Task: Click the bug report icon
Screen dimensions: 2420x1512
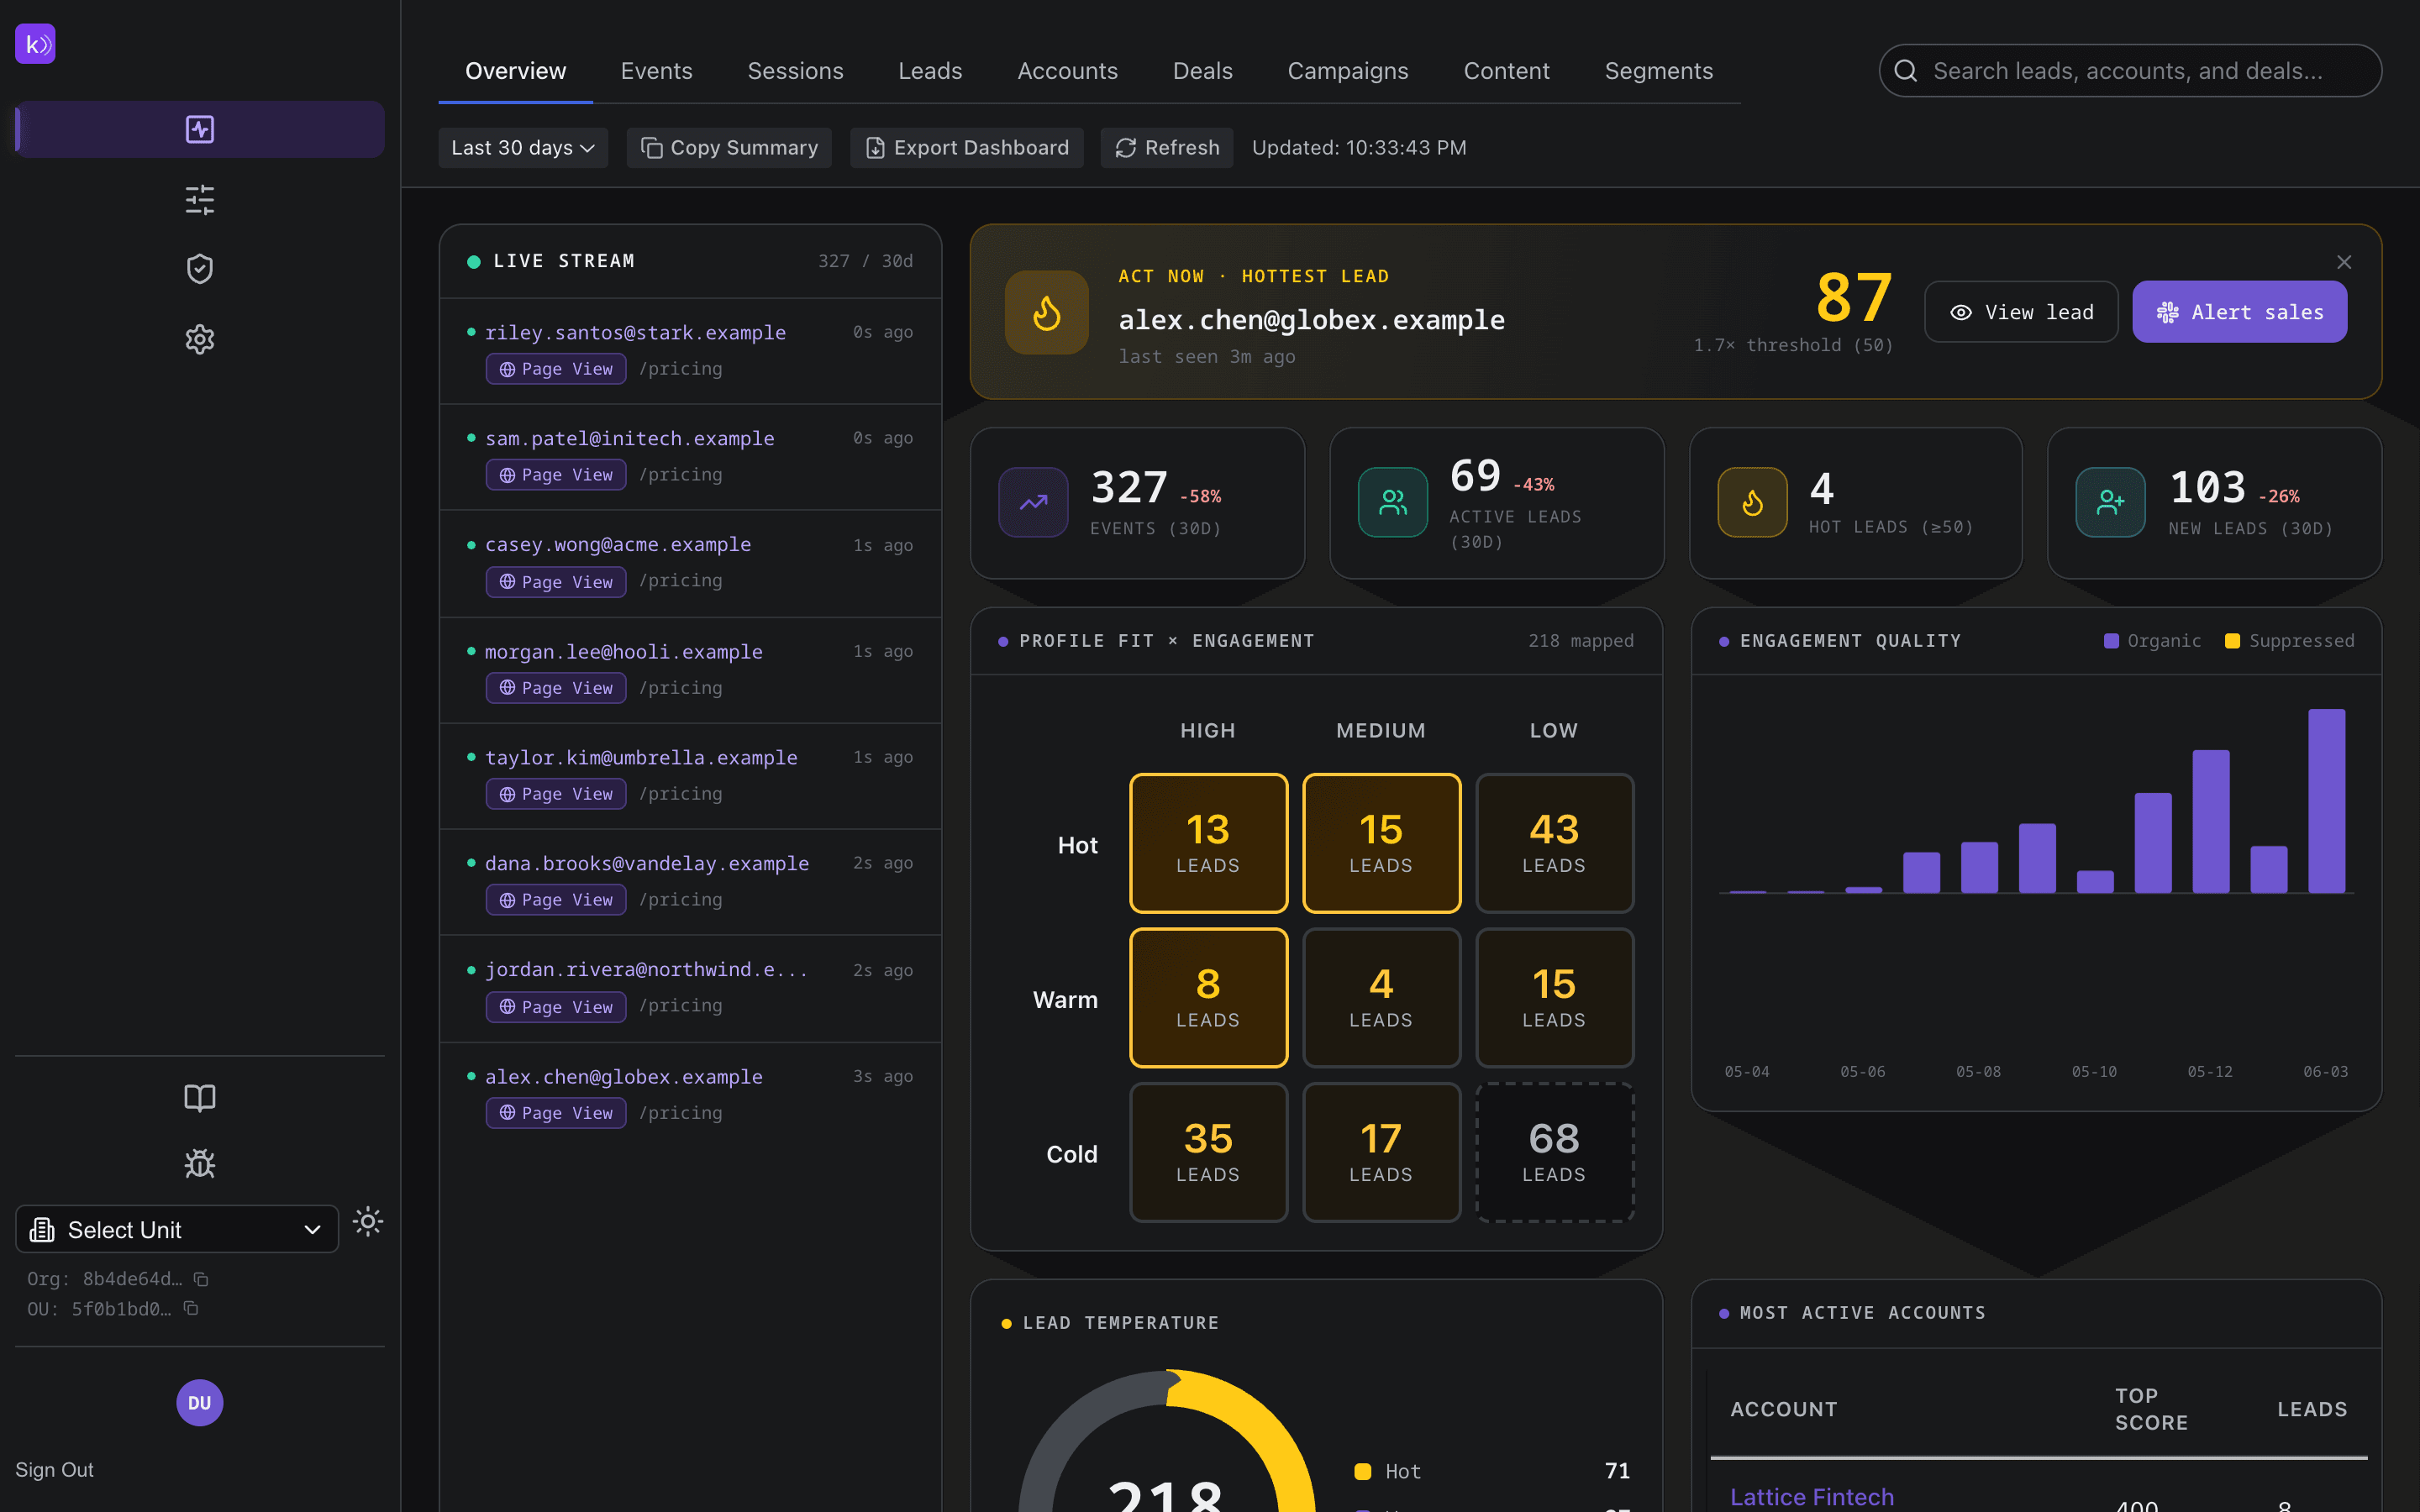Action: 200,1163
